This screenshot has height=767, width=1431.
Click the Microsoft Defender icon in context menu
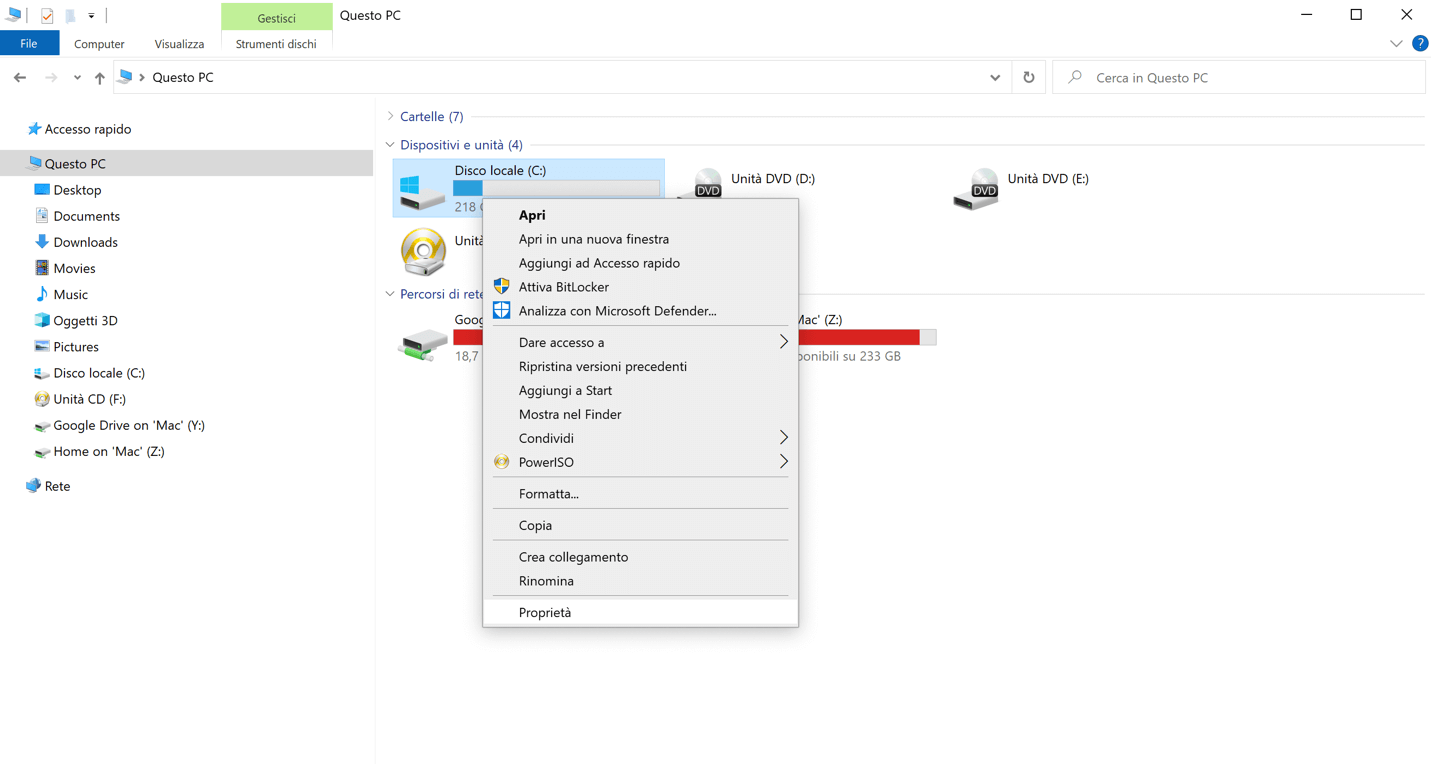502,311
